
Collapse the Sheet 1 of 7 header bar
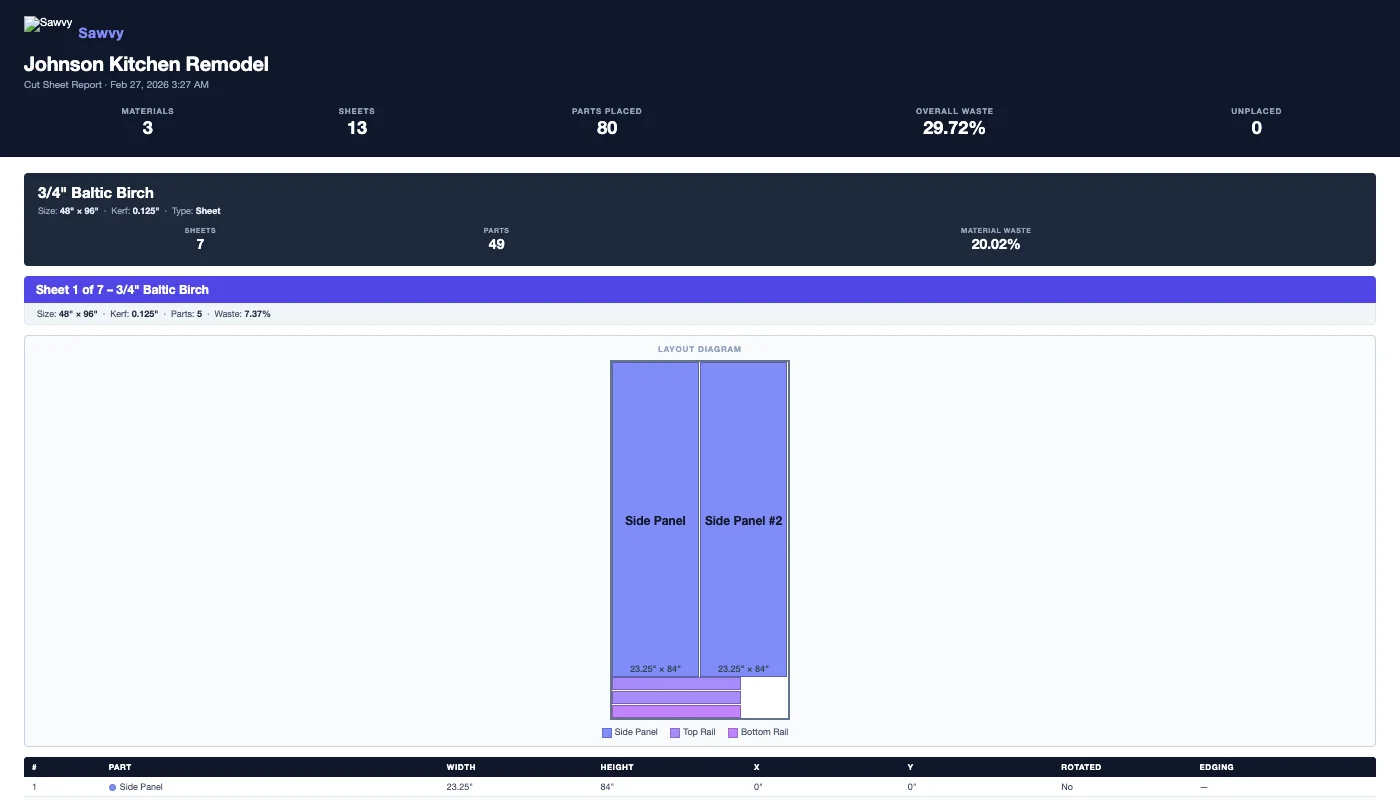(x=123, y=289)
